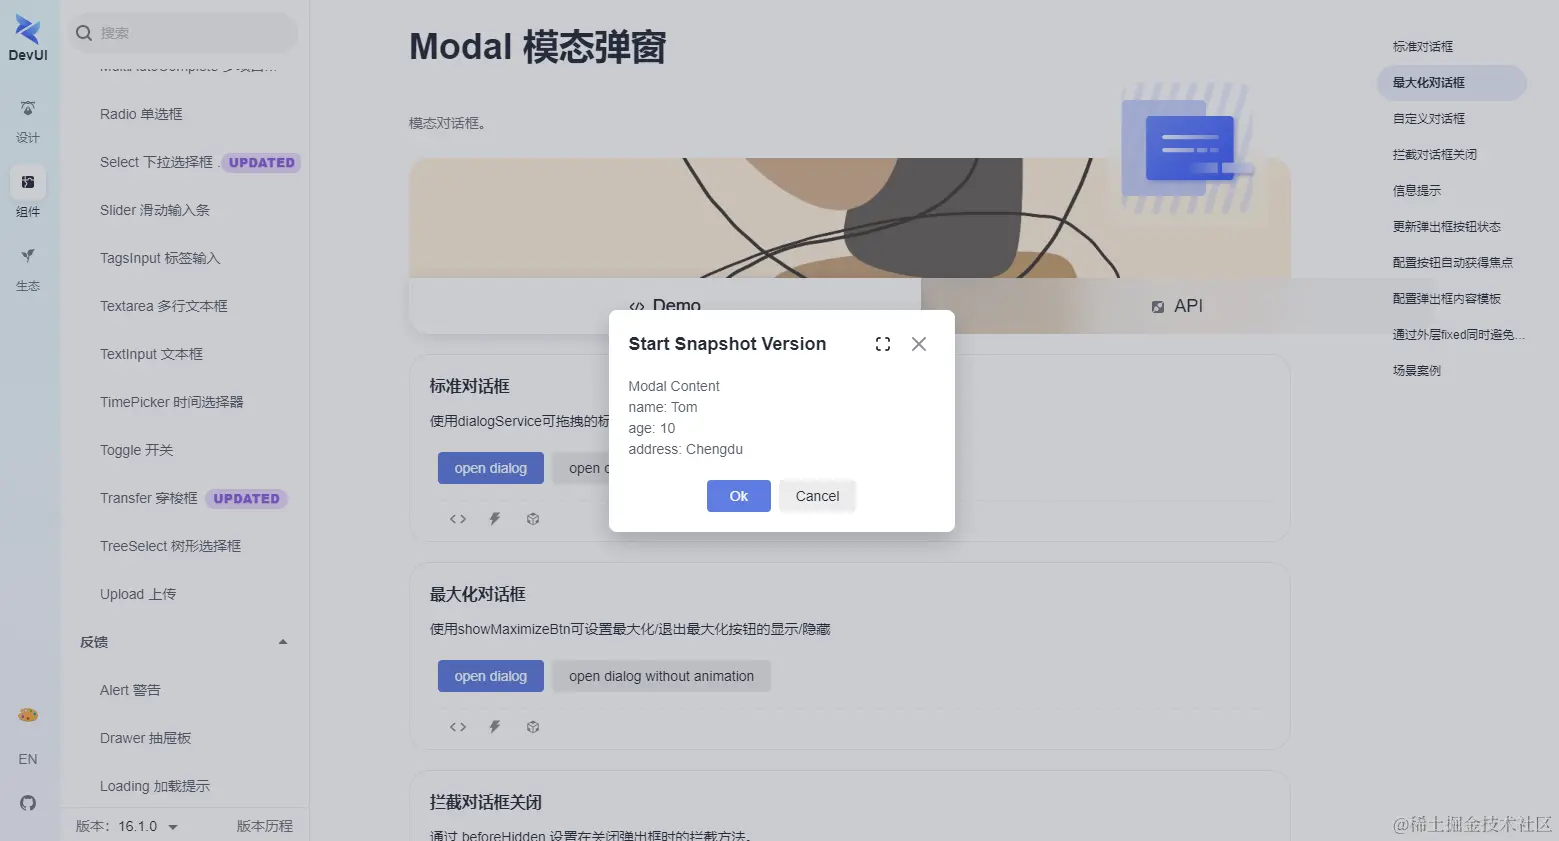The width and height of the screenshot is (1559, 841).
Task: Go to TagsInput 标签输入 page
Action: click(x=160, y=258)
